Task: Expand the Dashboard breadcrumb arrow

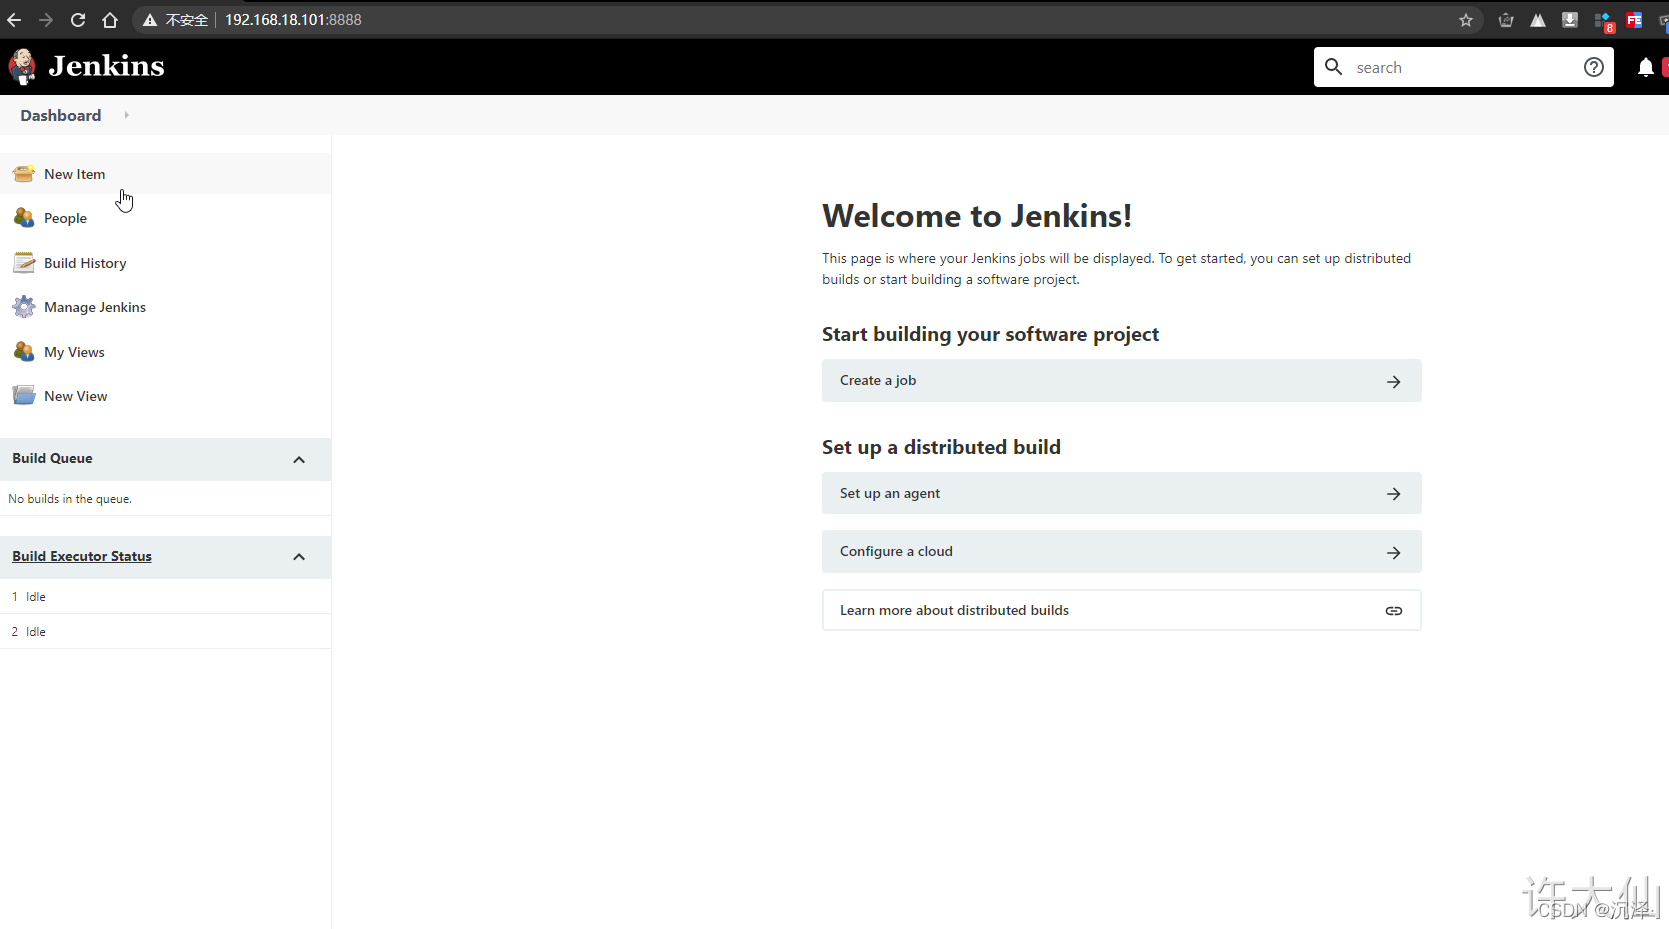Action: tap(126, 115)
